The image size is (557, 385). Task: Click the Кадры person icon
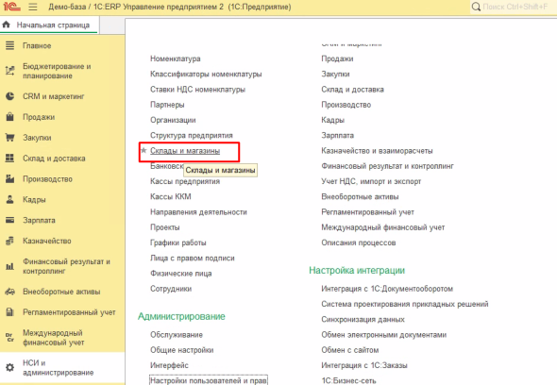click(10, 199)
